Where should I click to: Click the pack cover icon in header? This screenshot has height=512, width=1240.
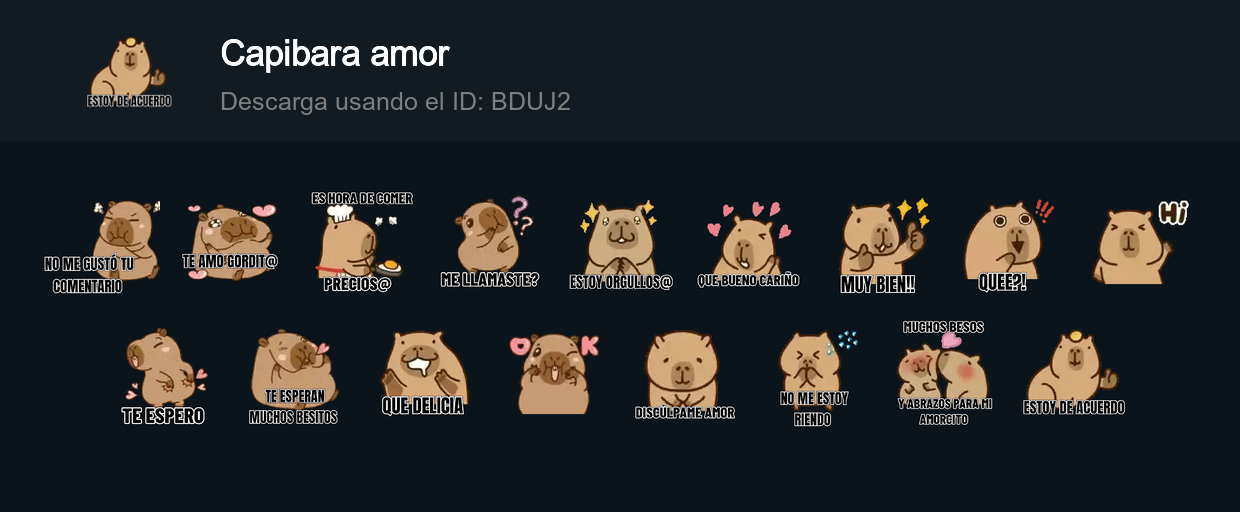point(129,72)
